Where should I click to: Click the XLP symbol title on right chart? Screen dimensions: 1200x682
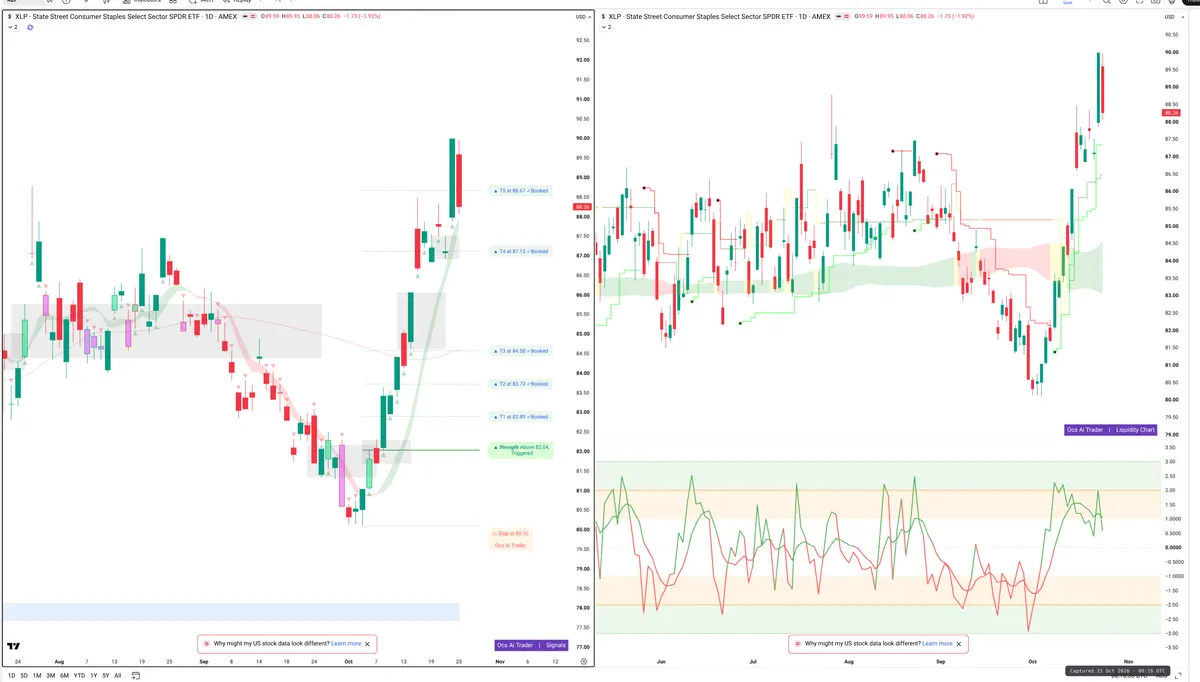point(718,17)
